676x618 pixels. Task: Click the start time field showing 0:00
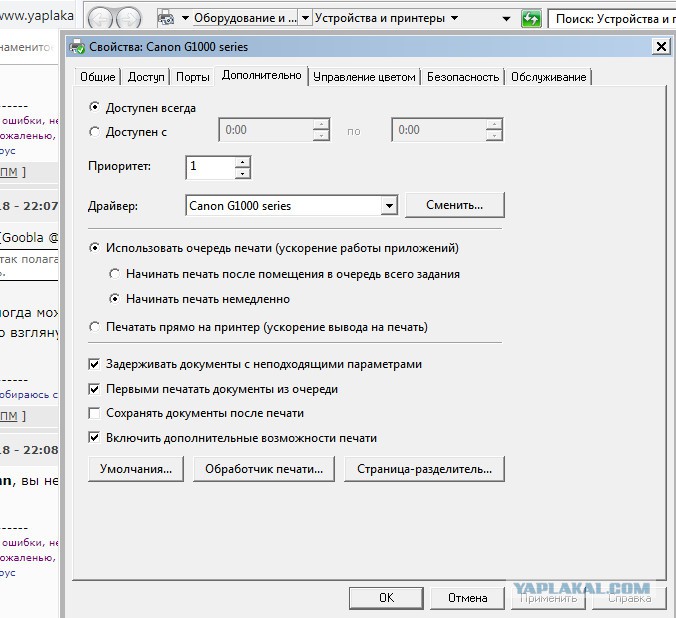pos(266,130)
